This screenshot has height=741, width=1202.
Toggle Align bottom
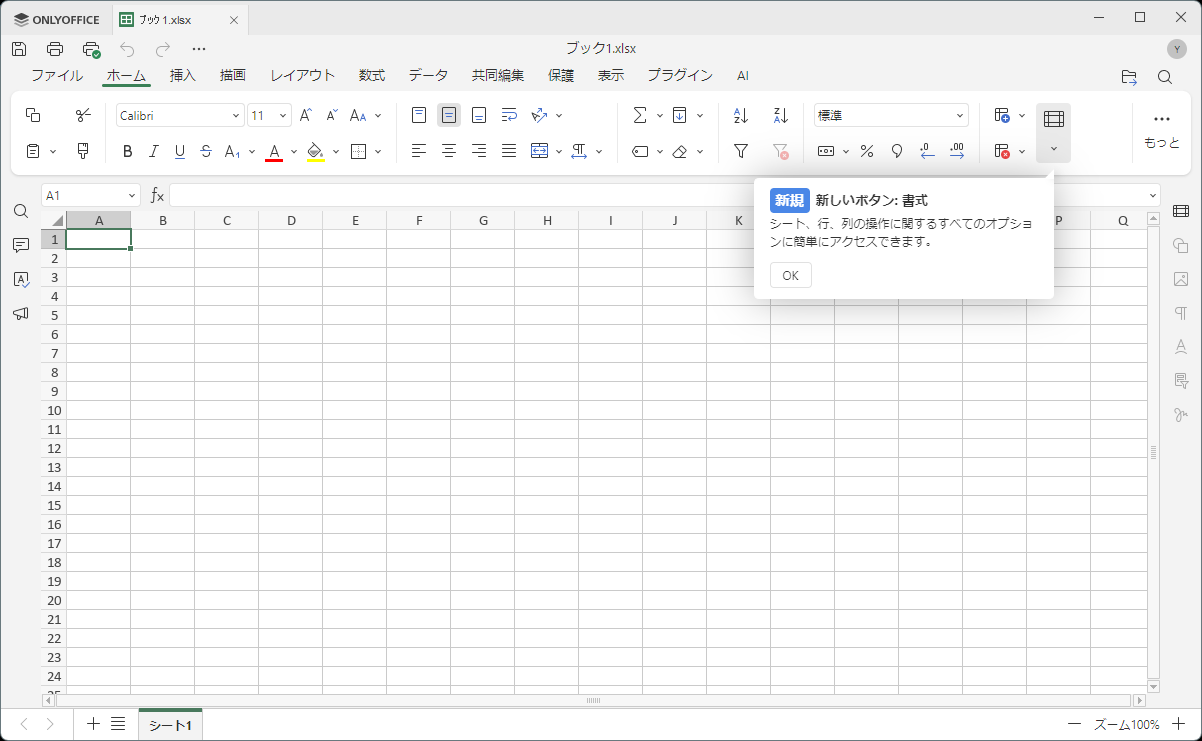pos(479,116)
